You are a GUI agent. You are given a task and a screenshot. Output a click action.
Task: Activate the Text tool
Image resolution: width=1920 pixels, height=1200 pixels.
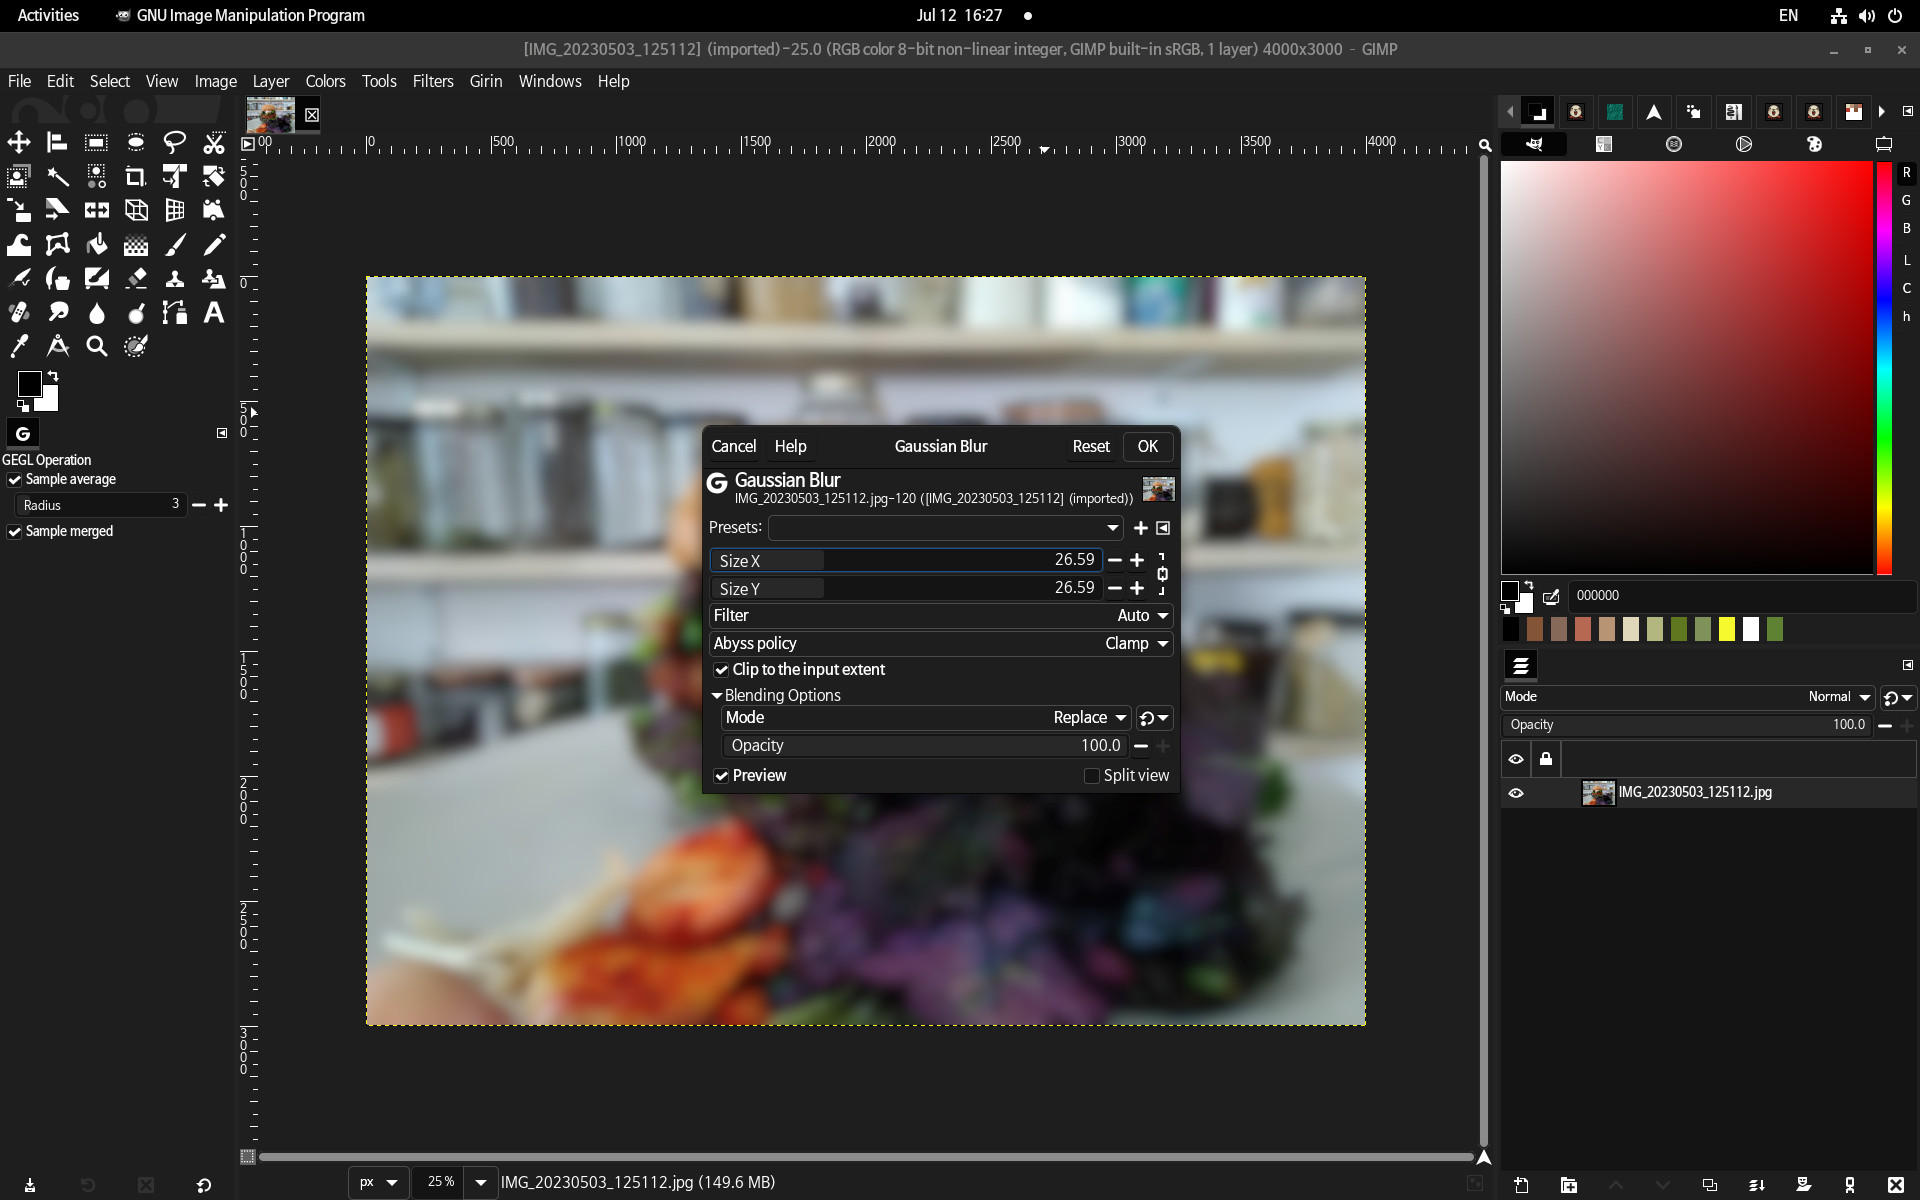[x=213, y=313]
